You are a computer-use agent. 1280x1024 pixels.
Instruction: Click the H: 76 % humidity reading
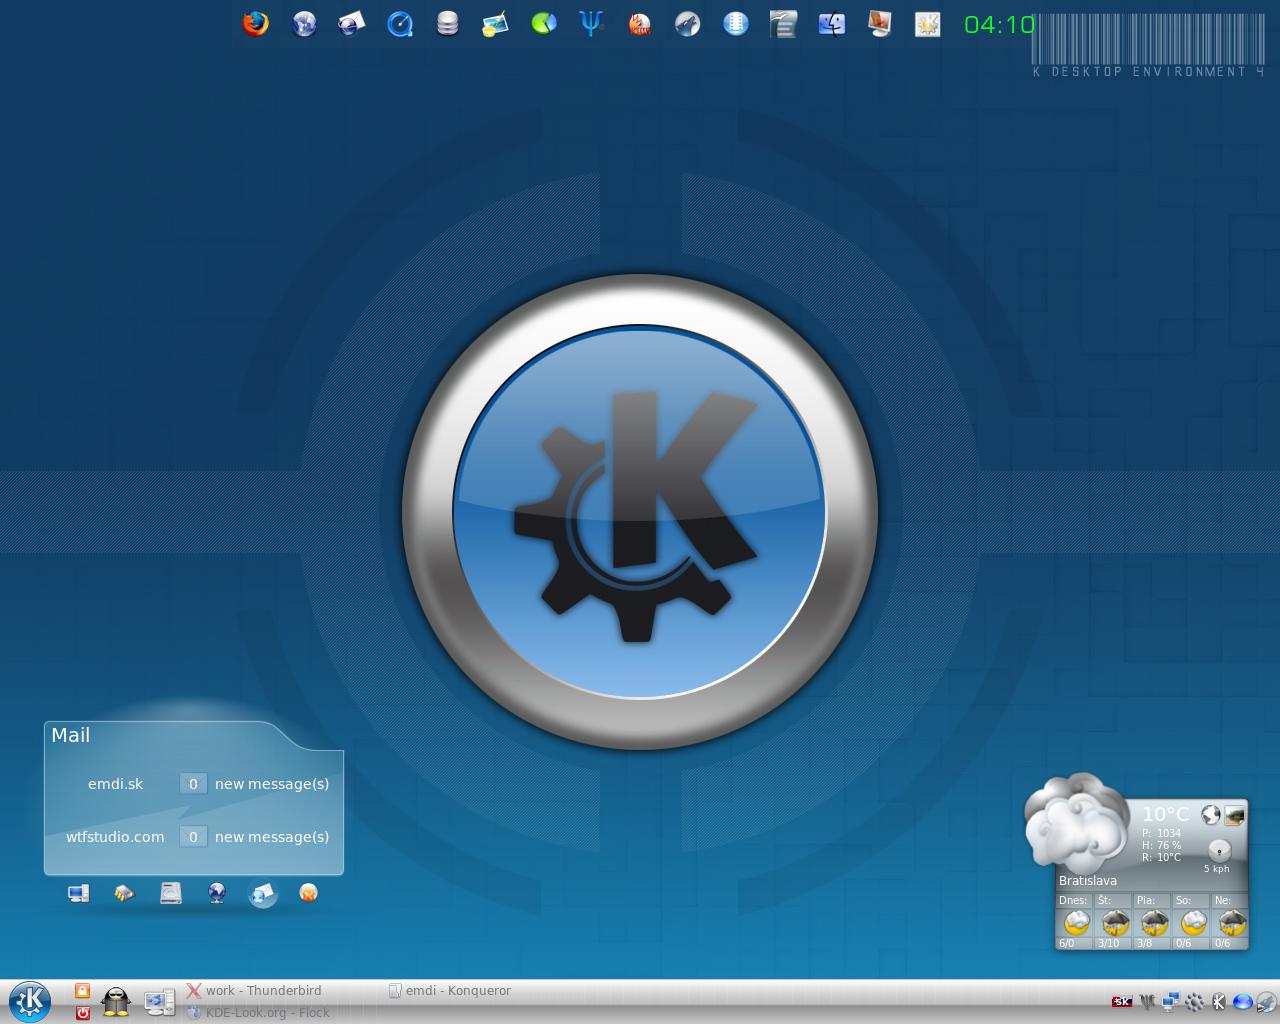(x=1161, y=845)
